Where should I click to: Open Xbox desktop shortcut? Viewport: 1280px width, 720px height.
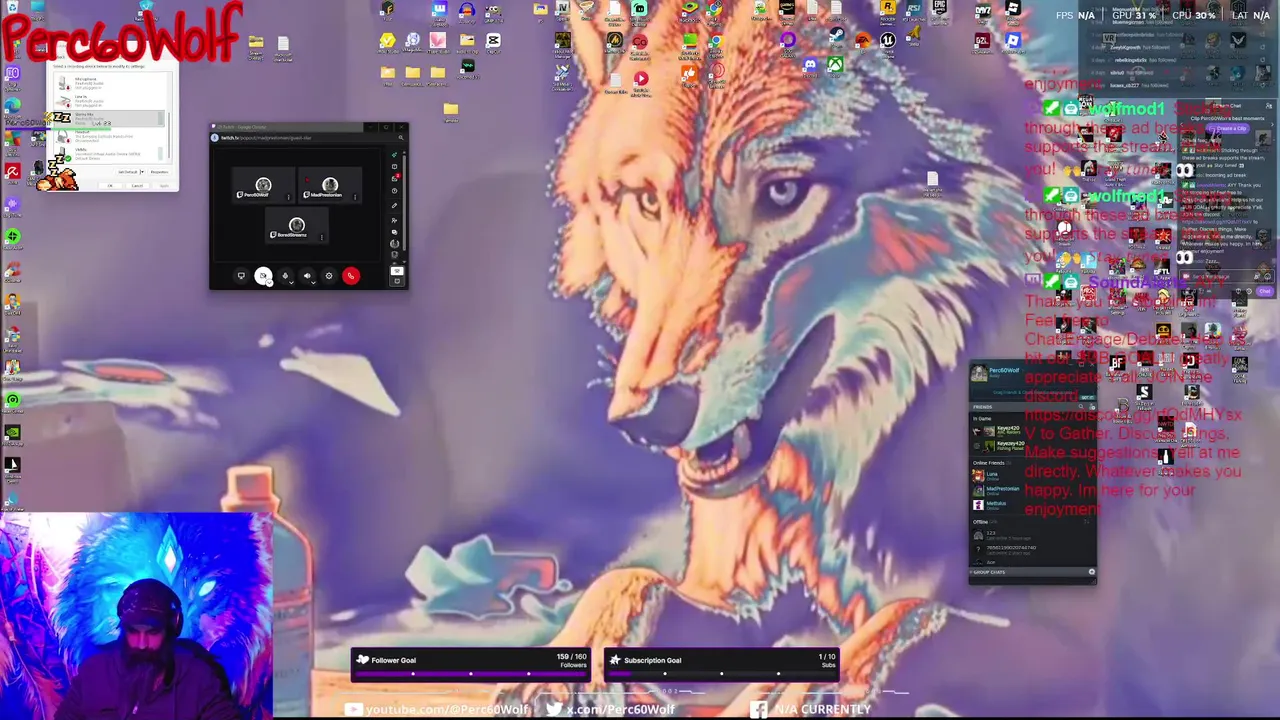[x=835, y=66]
